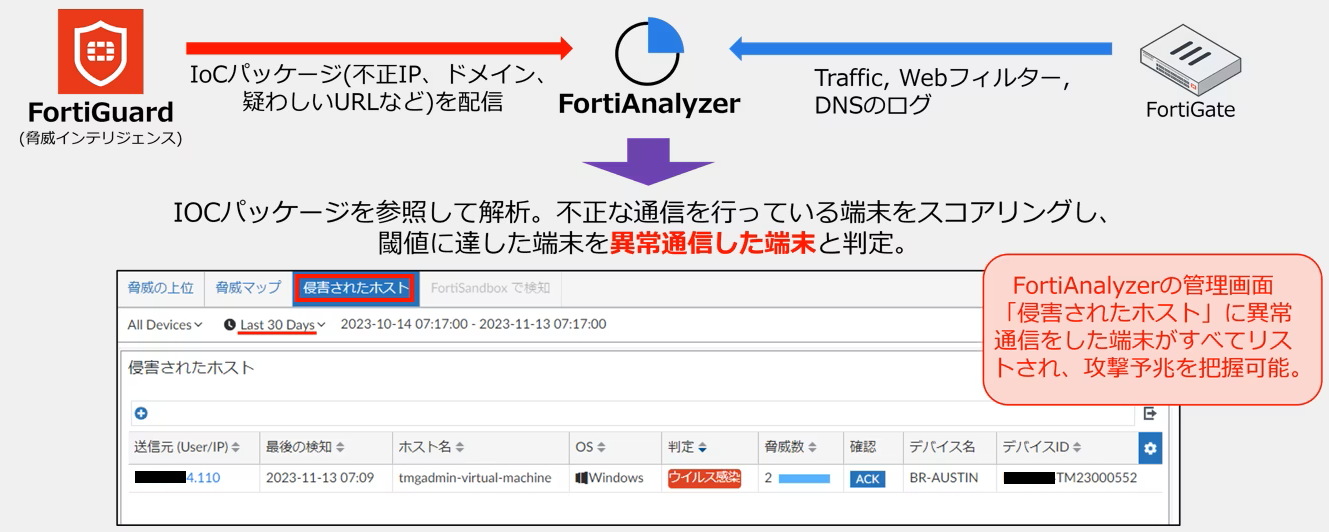Click the ウイルス感染 verdict badge
This screenshot has width=1329, height=532.
click(704, 478)
